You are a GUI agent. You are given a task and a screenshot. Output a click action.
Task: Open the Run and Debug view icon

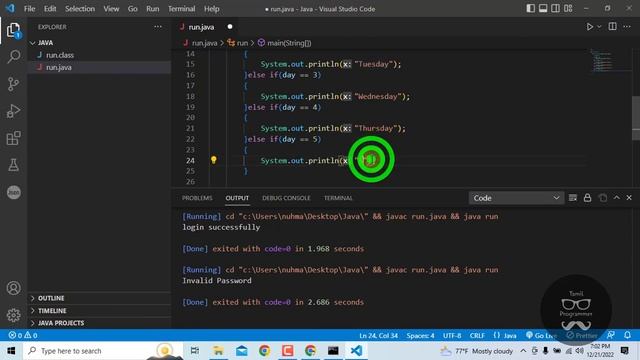point(13,111)
